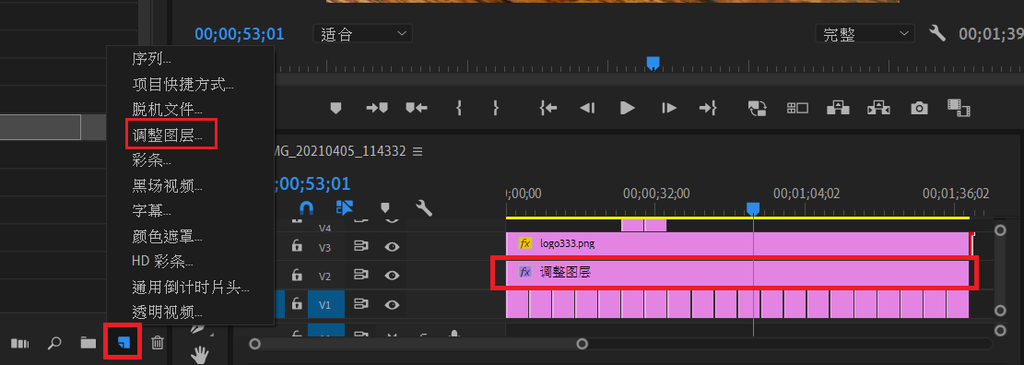1024x365 pixels.
Task: Export a frame with the camera icon
Action: 920,108
